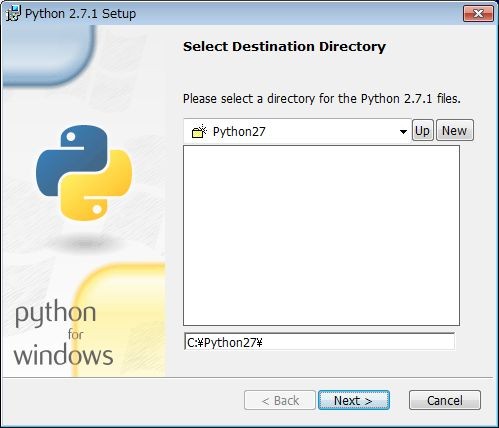This screenshot has height=428, width=499.
Task: Proceed by clicking Next >
Action: coord(354,400)
